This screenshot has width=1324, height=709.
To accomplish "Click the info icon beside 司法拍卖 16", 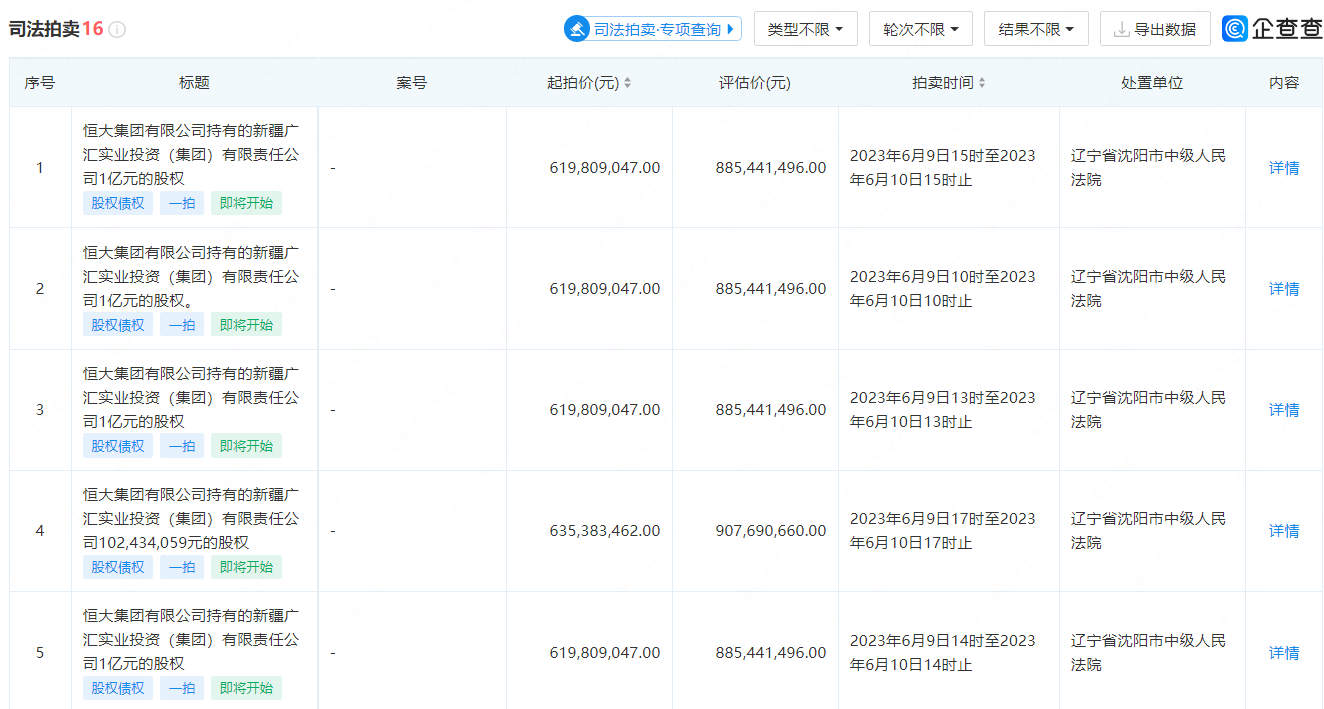I will click(117, 29).
